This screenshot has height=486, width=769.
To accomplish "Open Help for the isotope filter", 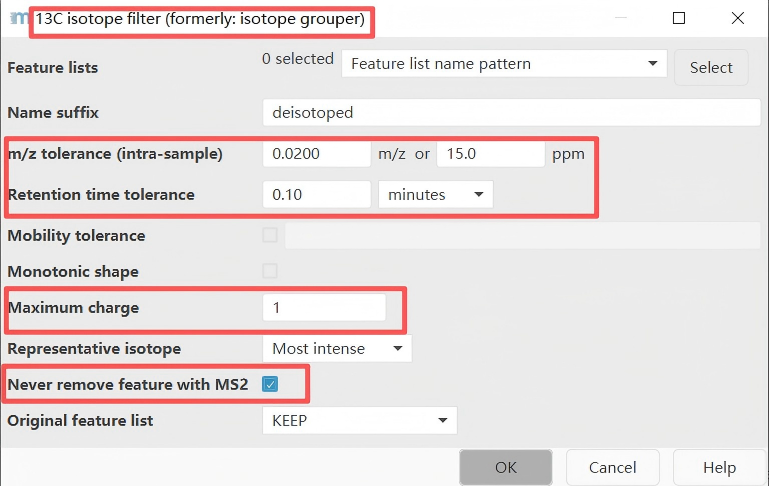I will (719, 467).
